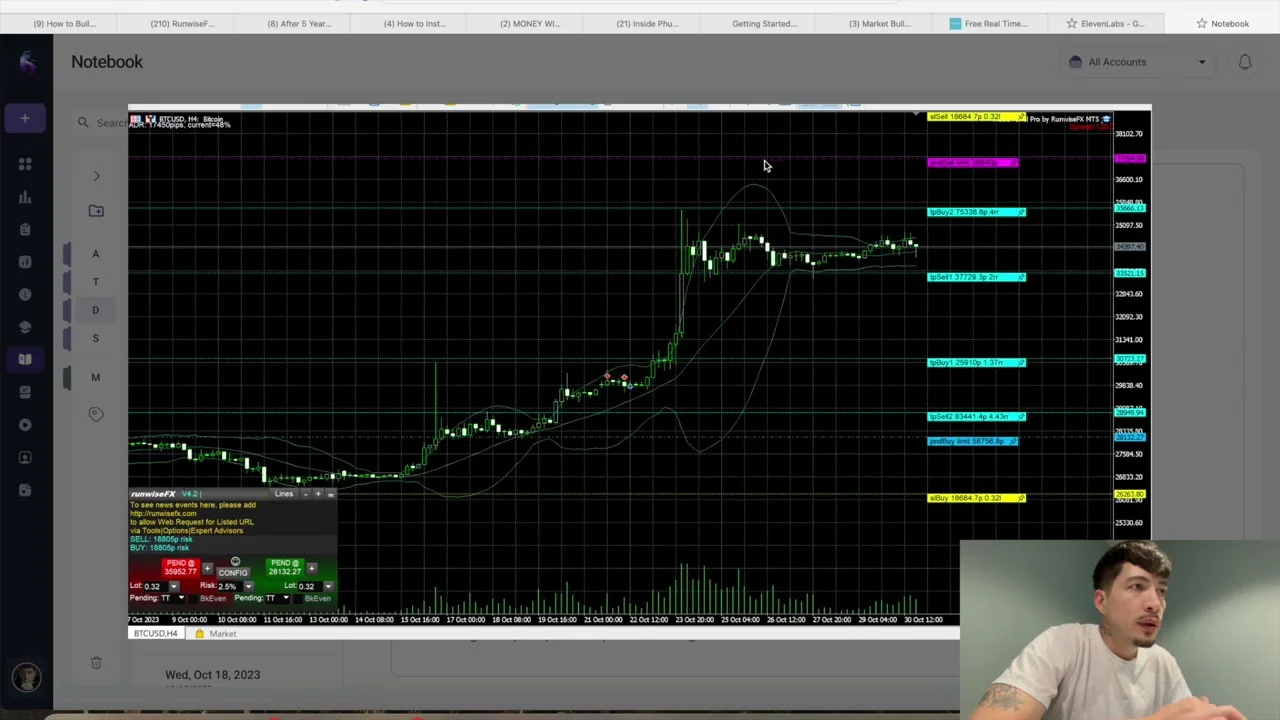Viewport: 1280px width, 720px height.
Task: Click the green PEND @ 28132.27 buy button
Action: click(x=284, y=568)
